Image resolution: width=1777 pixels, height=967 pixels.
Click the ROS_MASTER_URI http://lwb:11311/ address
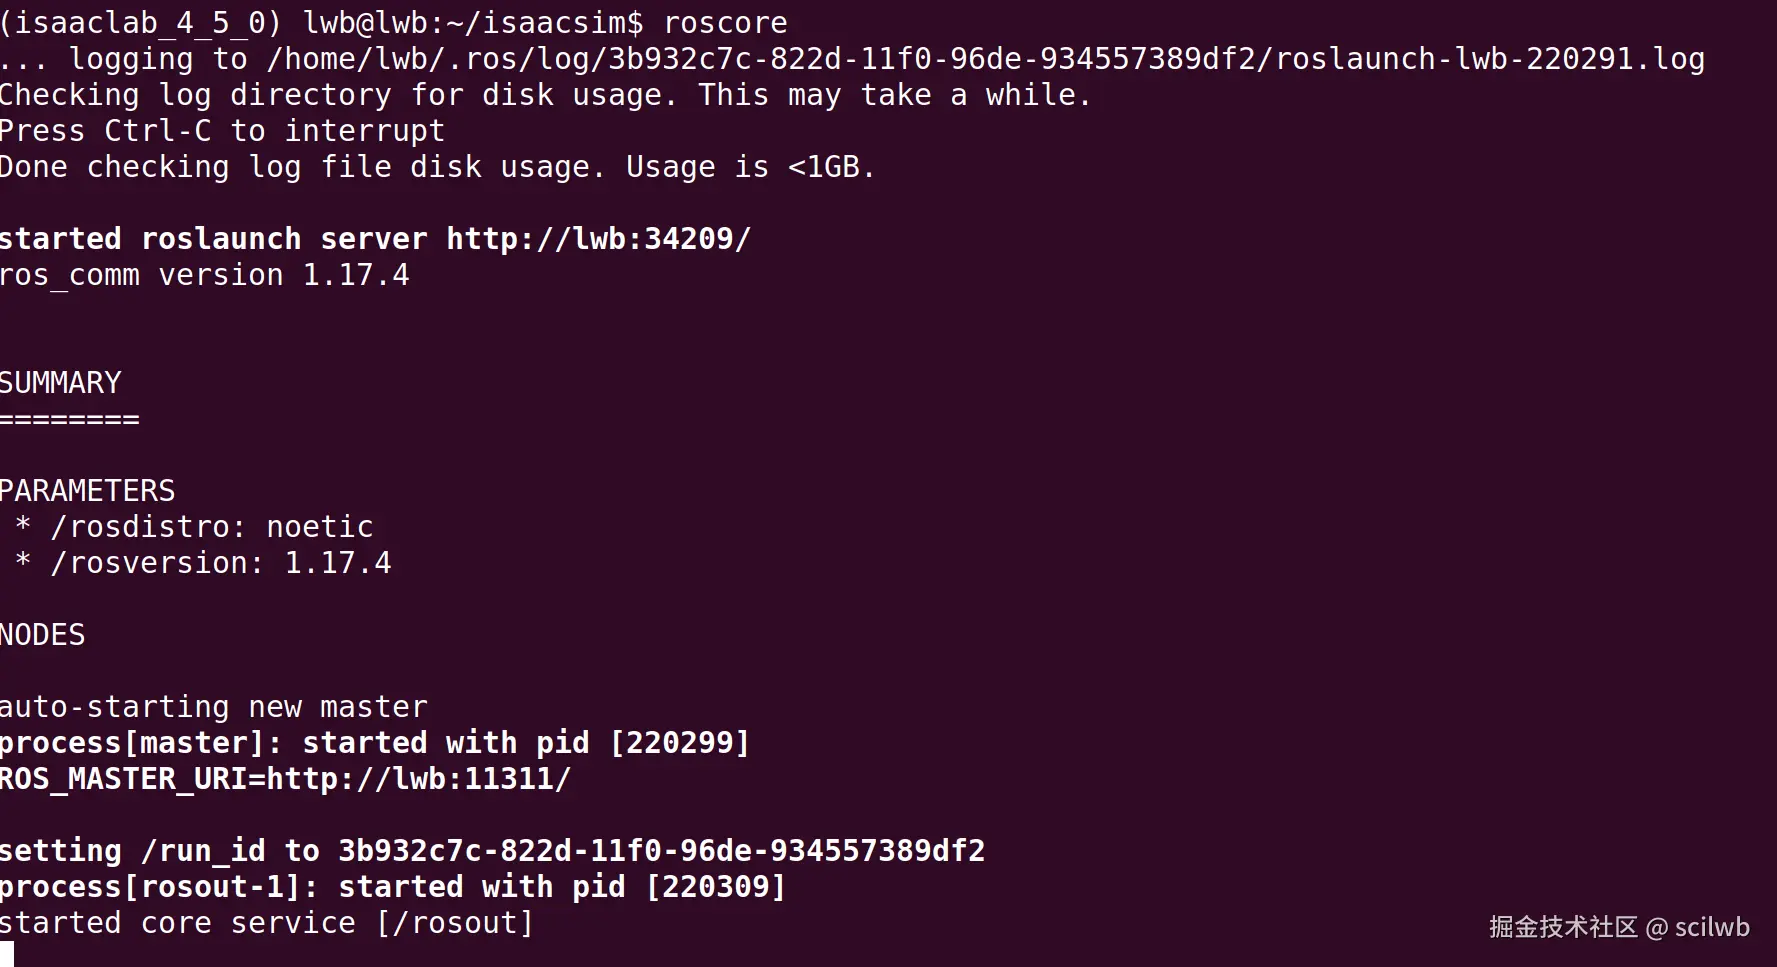point(418,779)
